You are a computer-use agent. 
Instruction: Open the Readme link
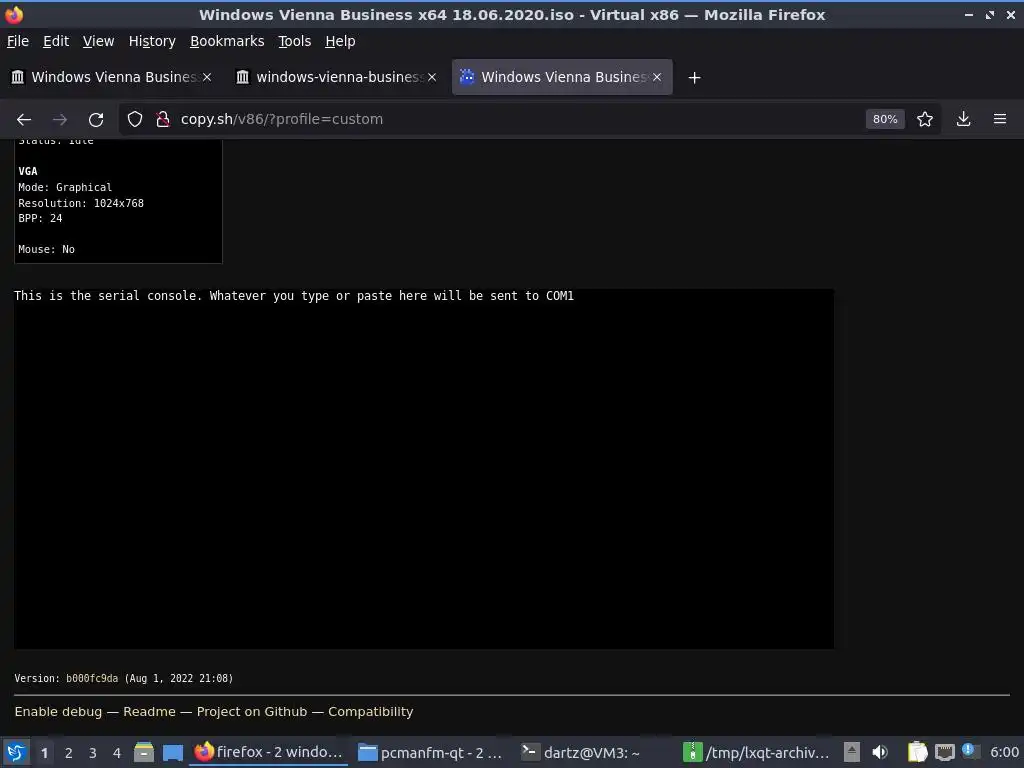150,712
